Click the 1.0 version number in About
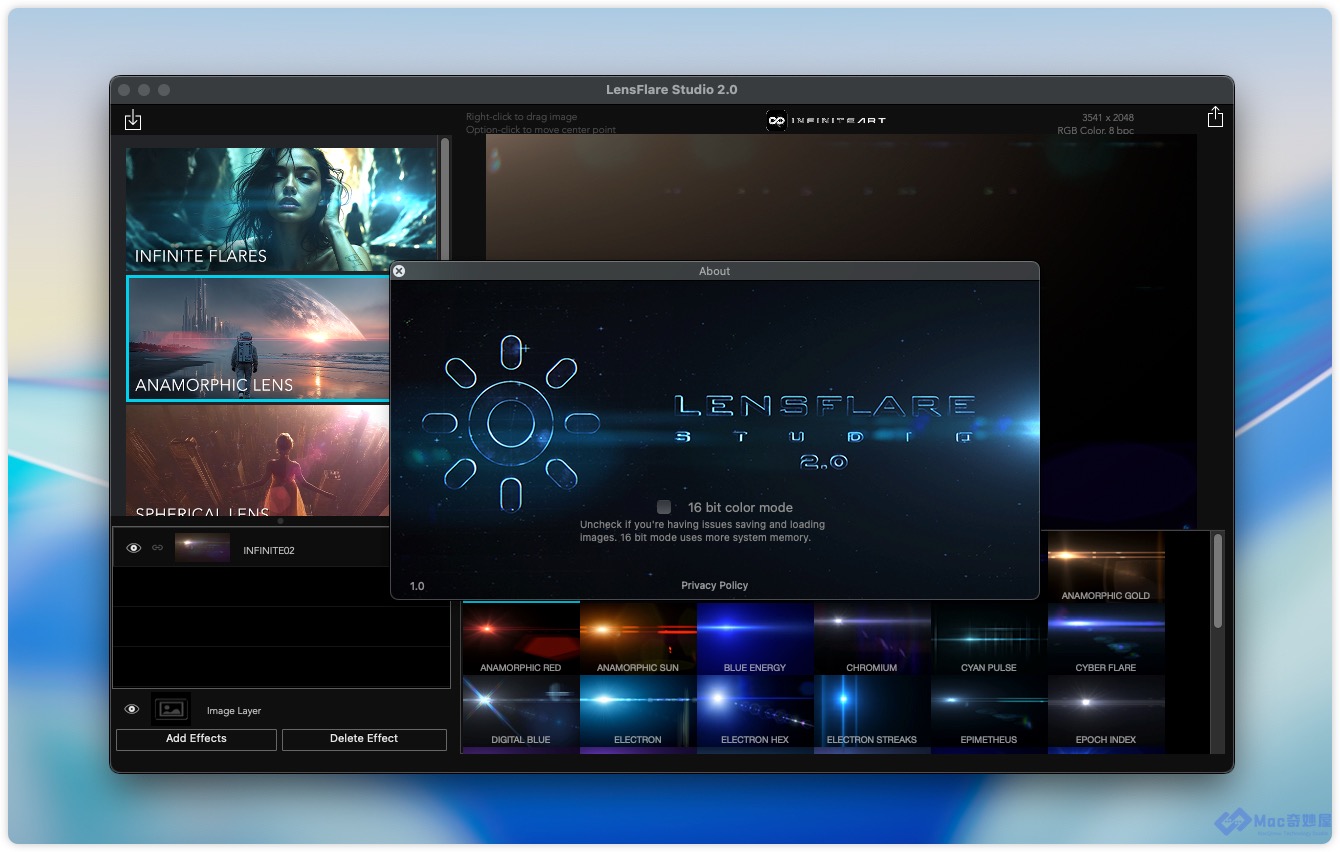1340x852 pixels. [x=417, y=586]
